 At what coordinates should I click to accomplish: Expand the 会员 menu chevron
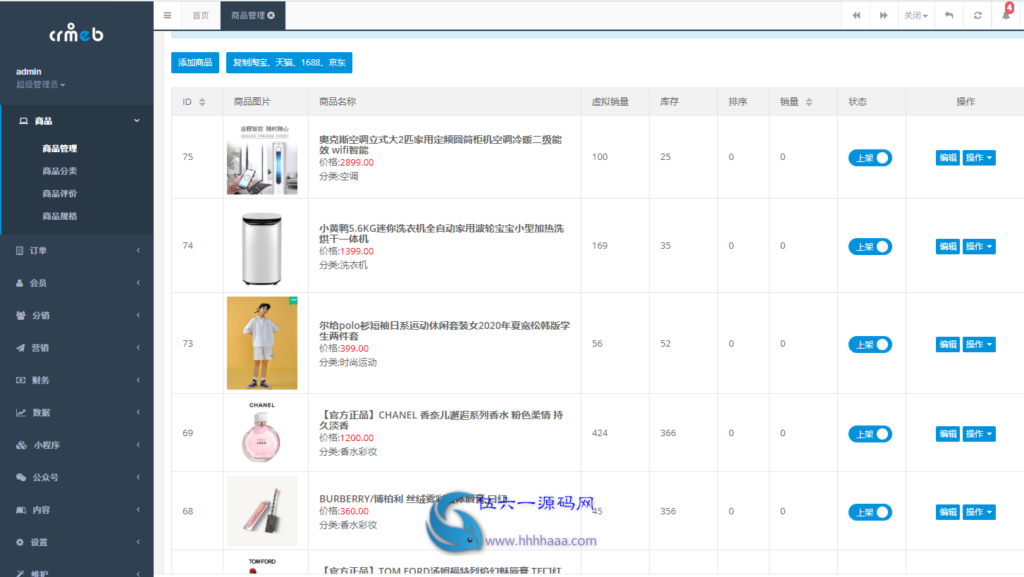tap(138, 283)
